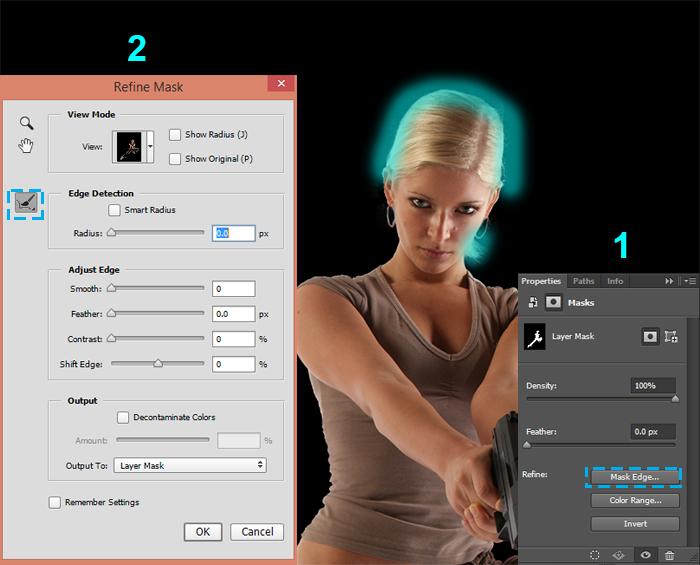
Task: Load selection from mask icon
Action: (x=595, y=555)
